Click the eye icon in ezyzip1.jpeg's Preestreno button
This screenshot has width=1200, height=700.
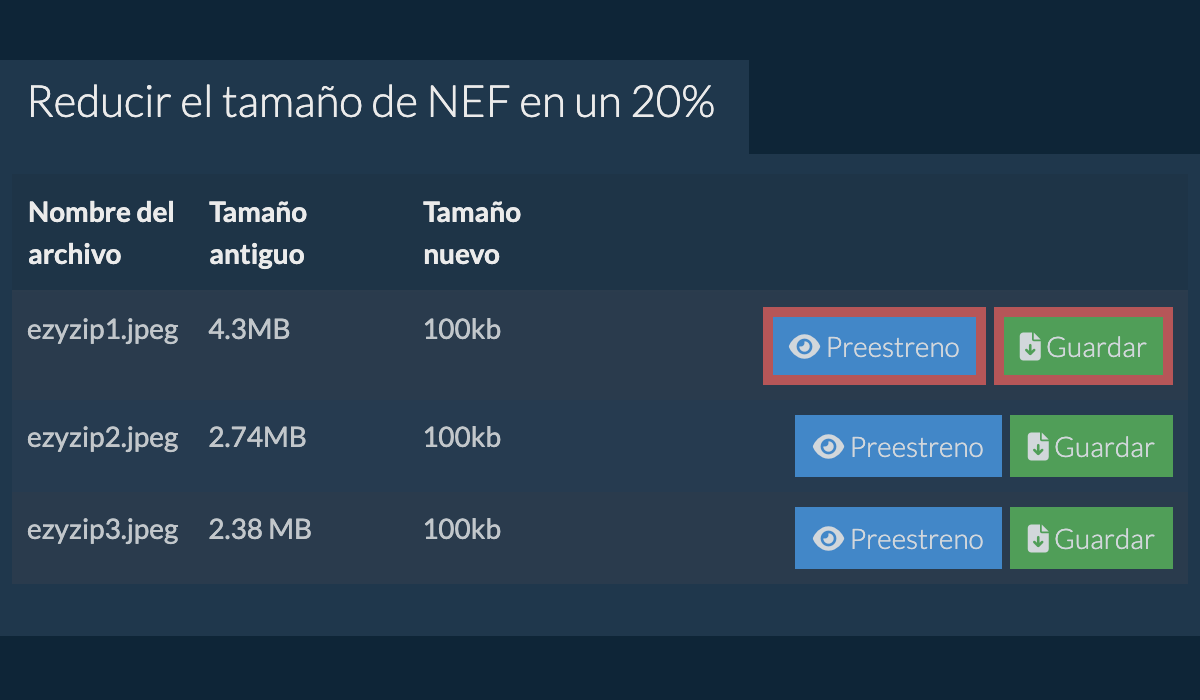coord(804,347)
